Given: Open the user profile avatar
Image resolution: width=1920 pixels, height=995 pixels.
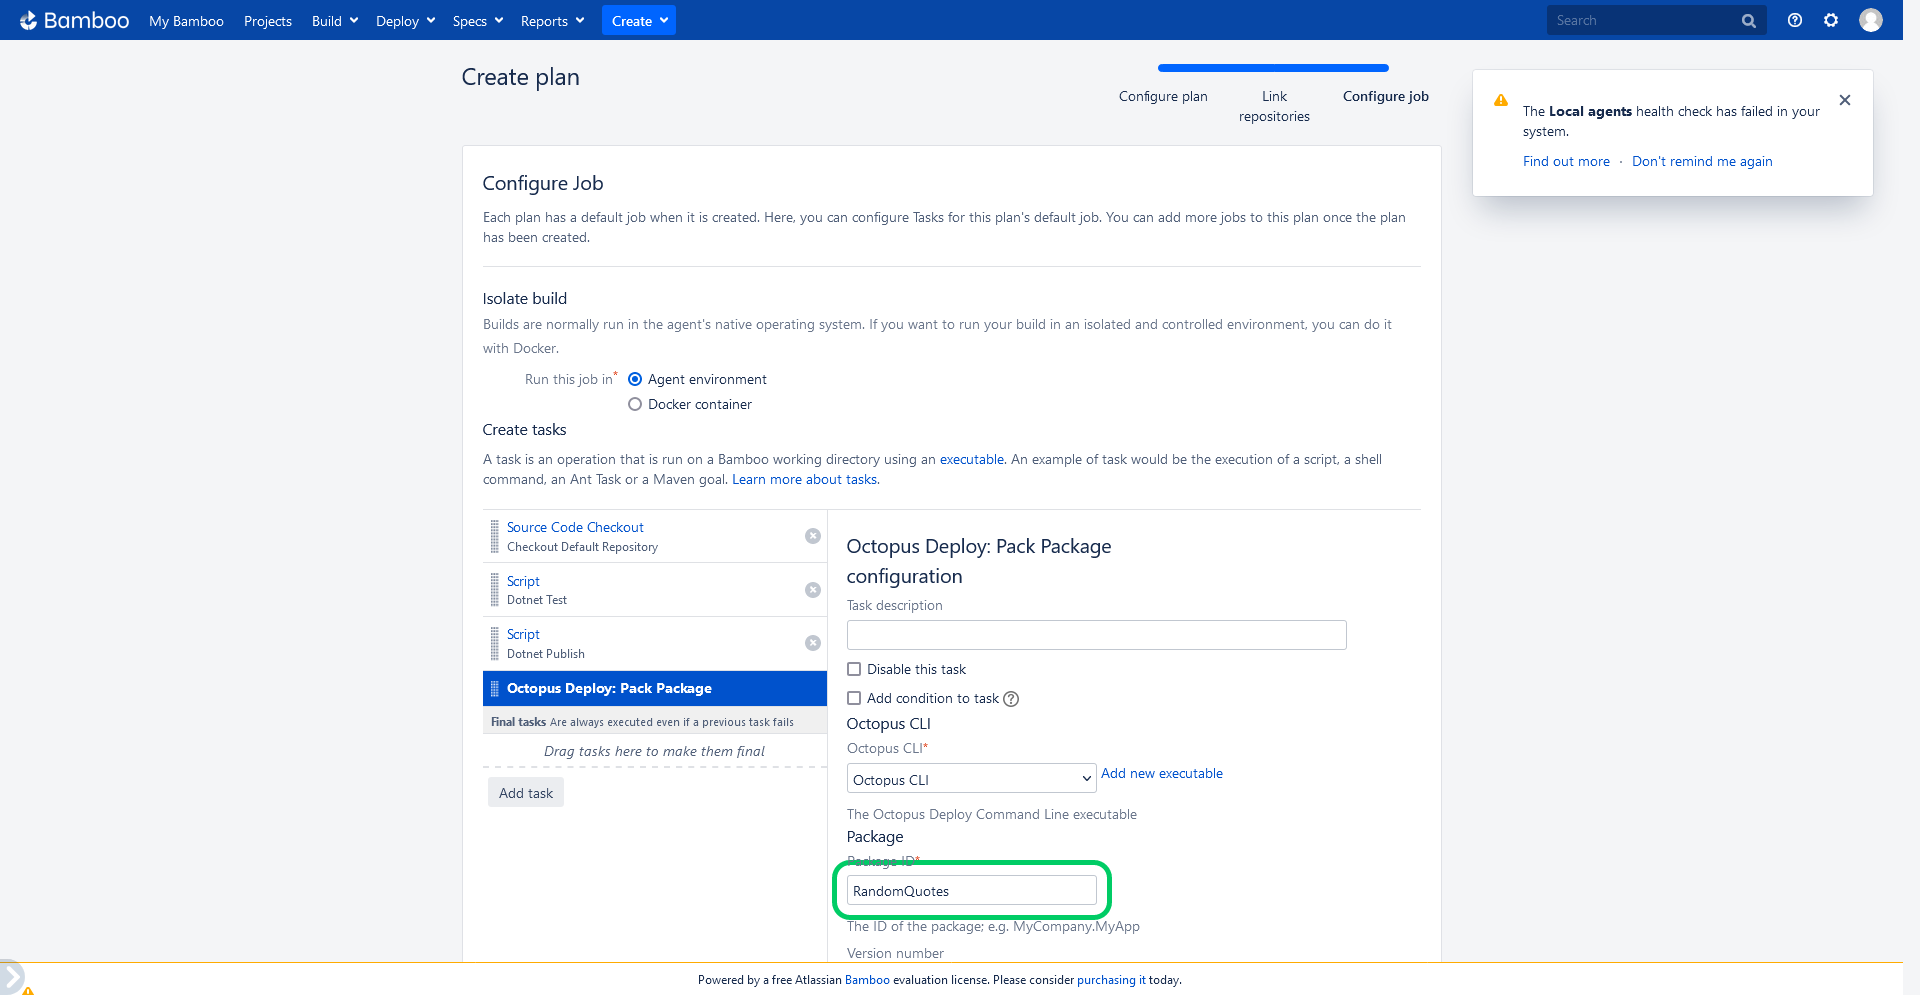Looking at the screenshot, I should [1871, 20].
